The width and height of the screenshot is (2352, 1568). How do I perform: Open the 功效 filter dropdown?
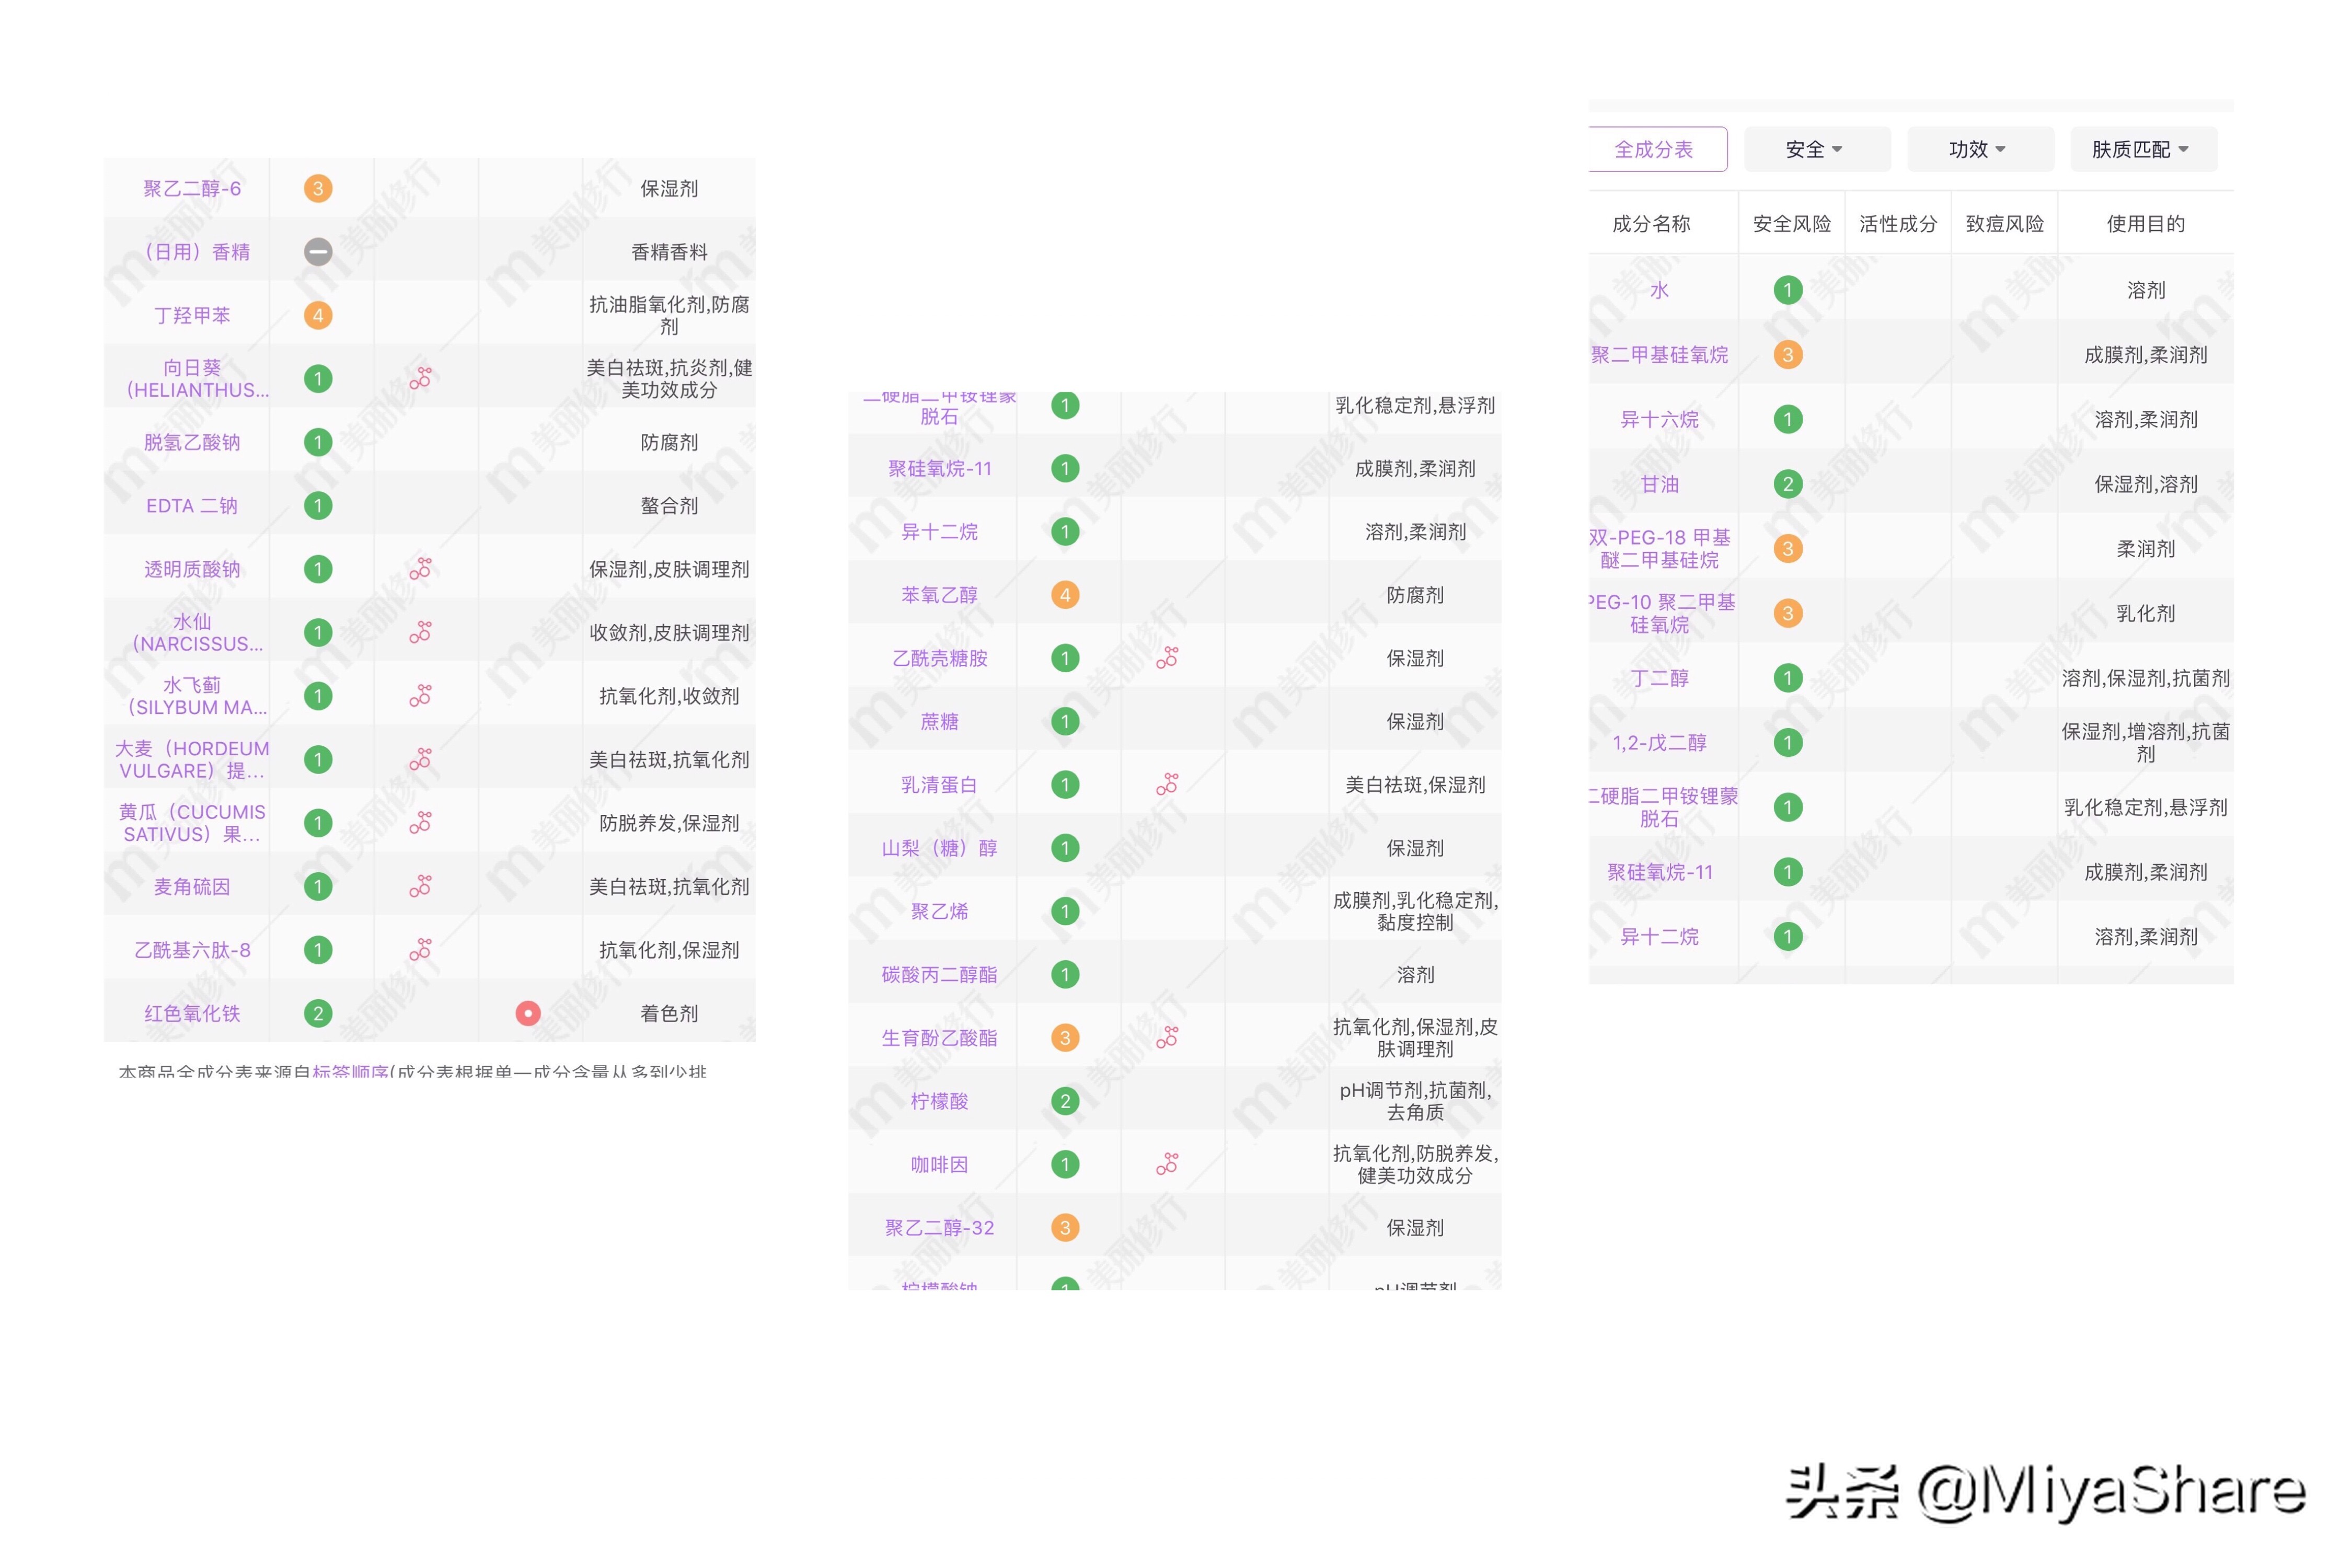(x=1979, y=148)
